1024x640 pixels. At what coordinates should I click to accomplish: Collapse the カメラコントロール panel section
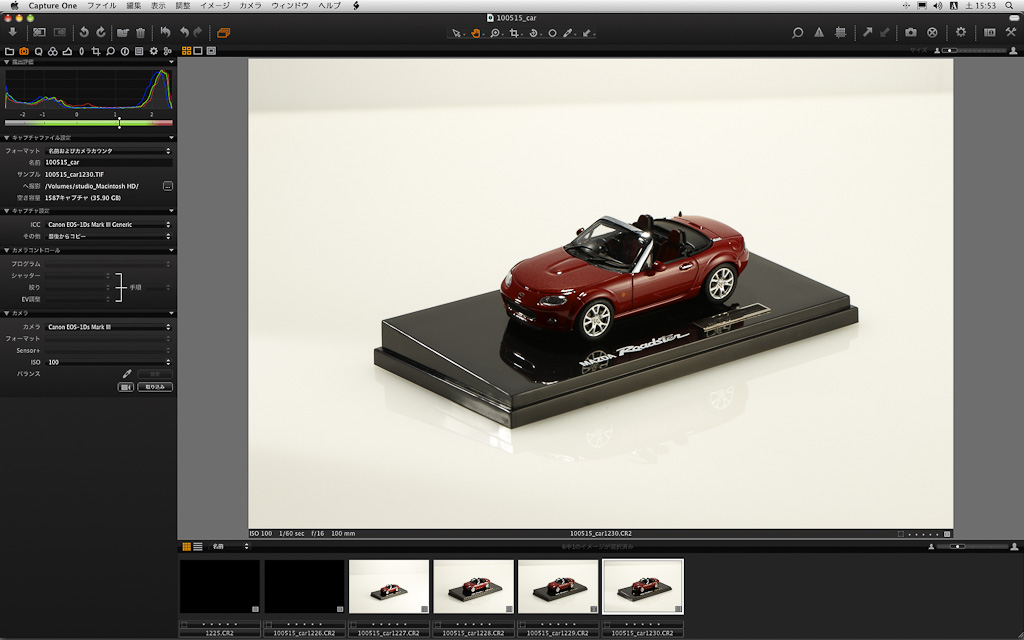(x=6, y=251)
